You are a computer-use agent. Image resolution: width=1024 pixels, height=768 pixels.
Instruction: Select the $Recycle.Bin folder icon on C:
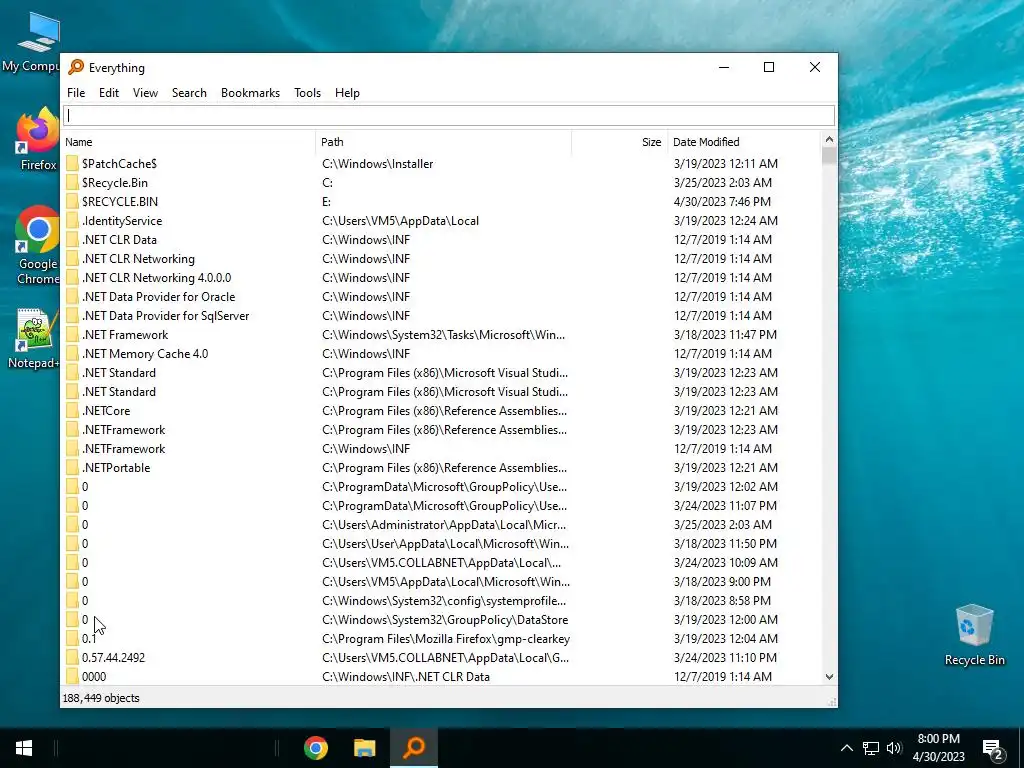(72, 182)
